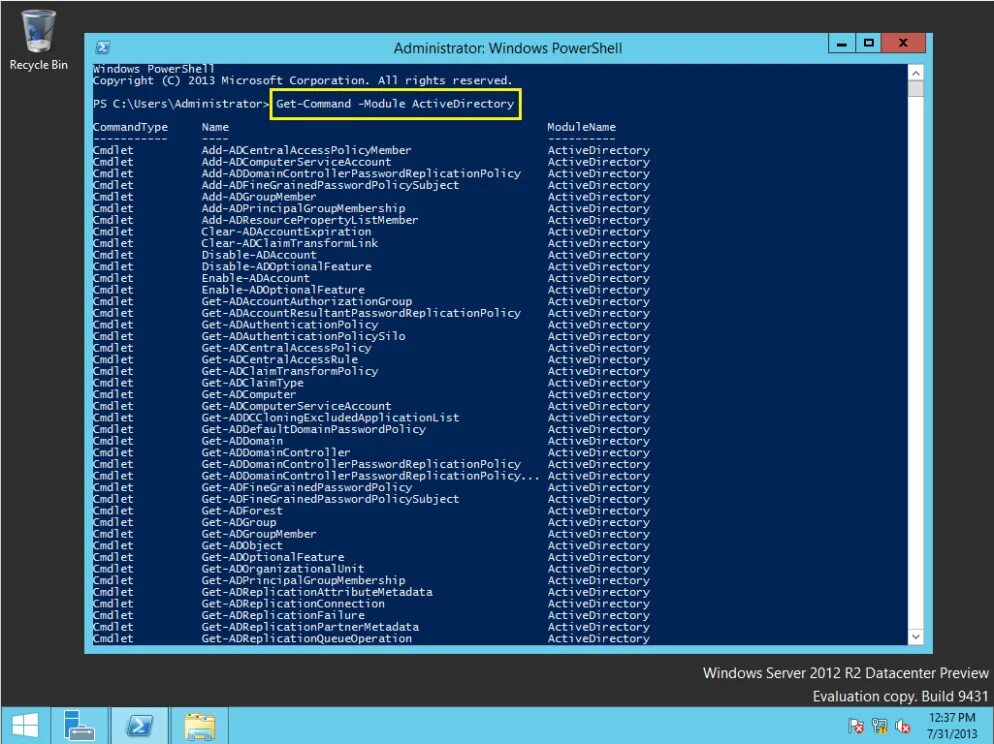This screenshot has height=744, width=994.
Task: Click the ModuleName column header
Action: (581, 127)
